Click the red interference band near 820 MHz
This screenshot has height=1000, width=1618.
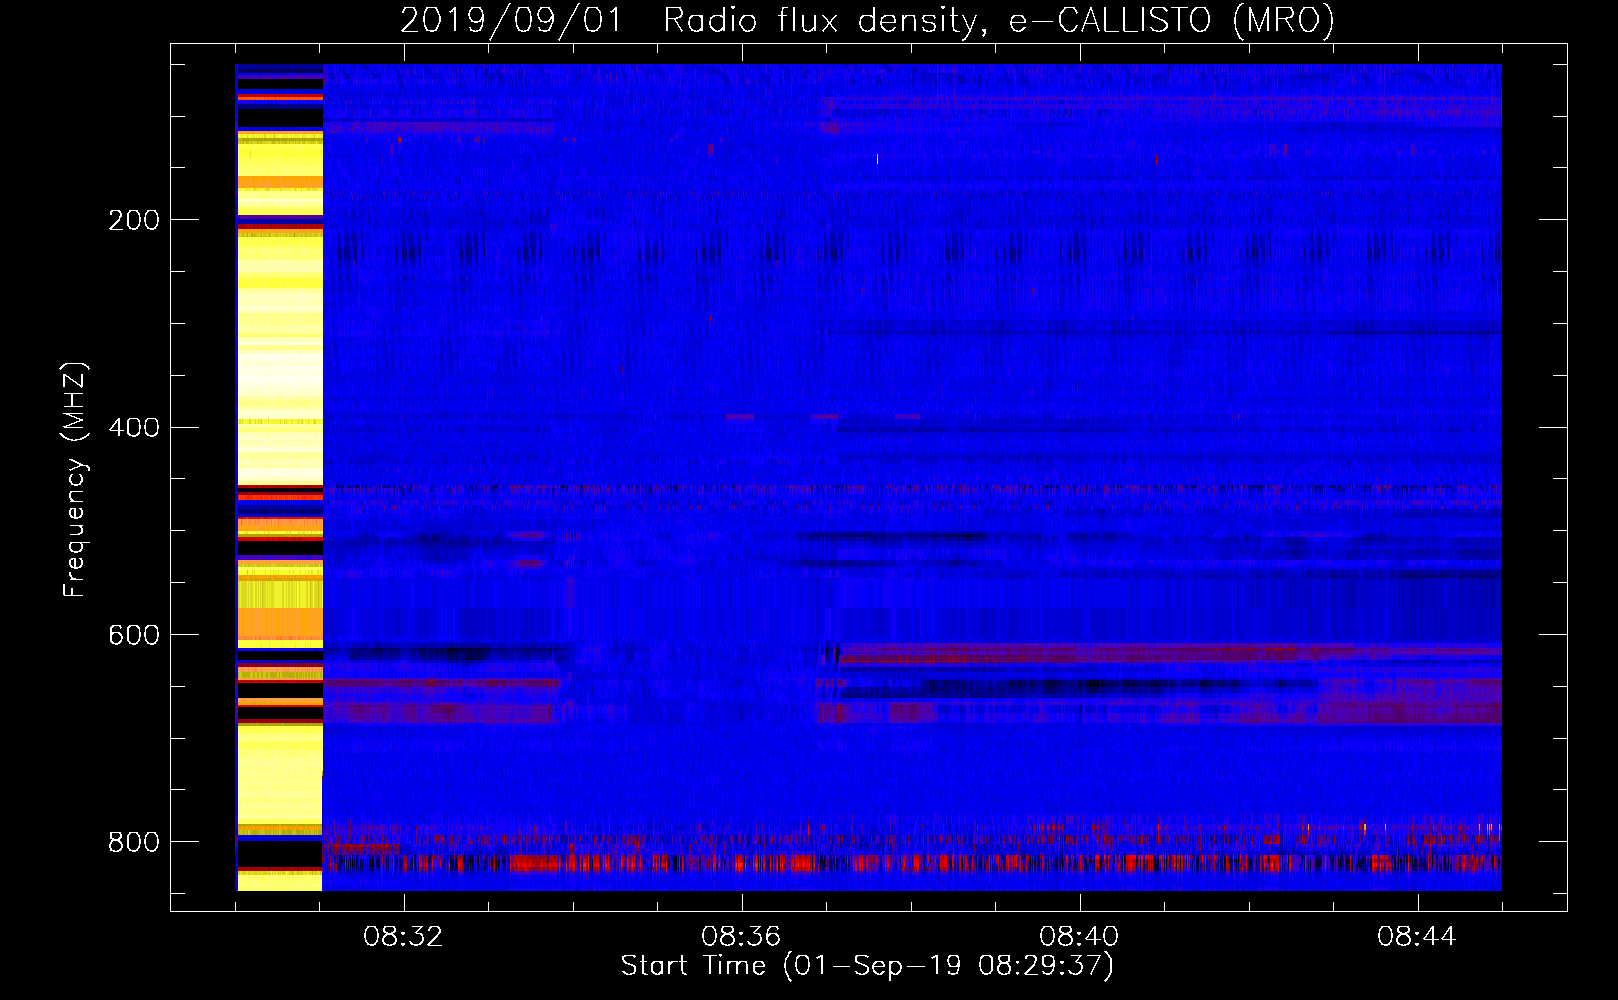coord(912,863)
